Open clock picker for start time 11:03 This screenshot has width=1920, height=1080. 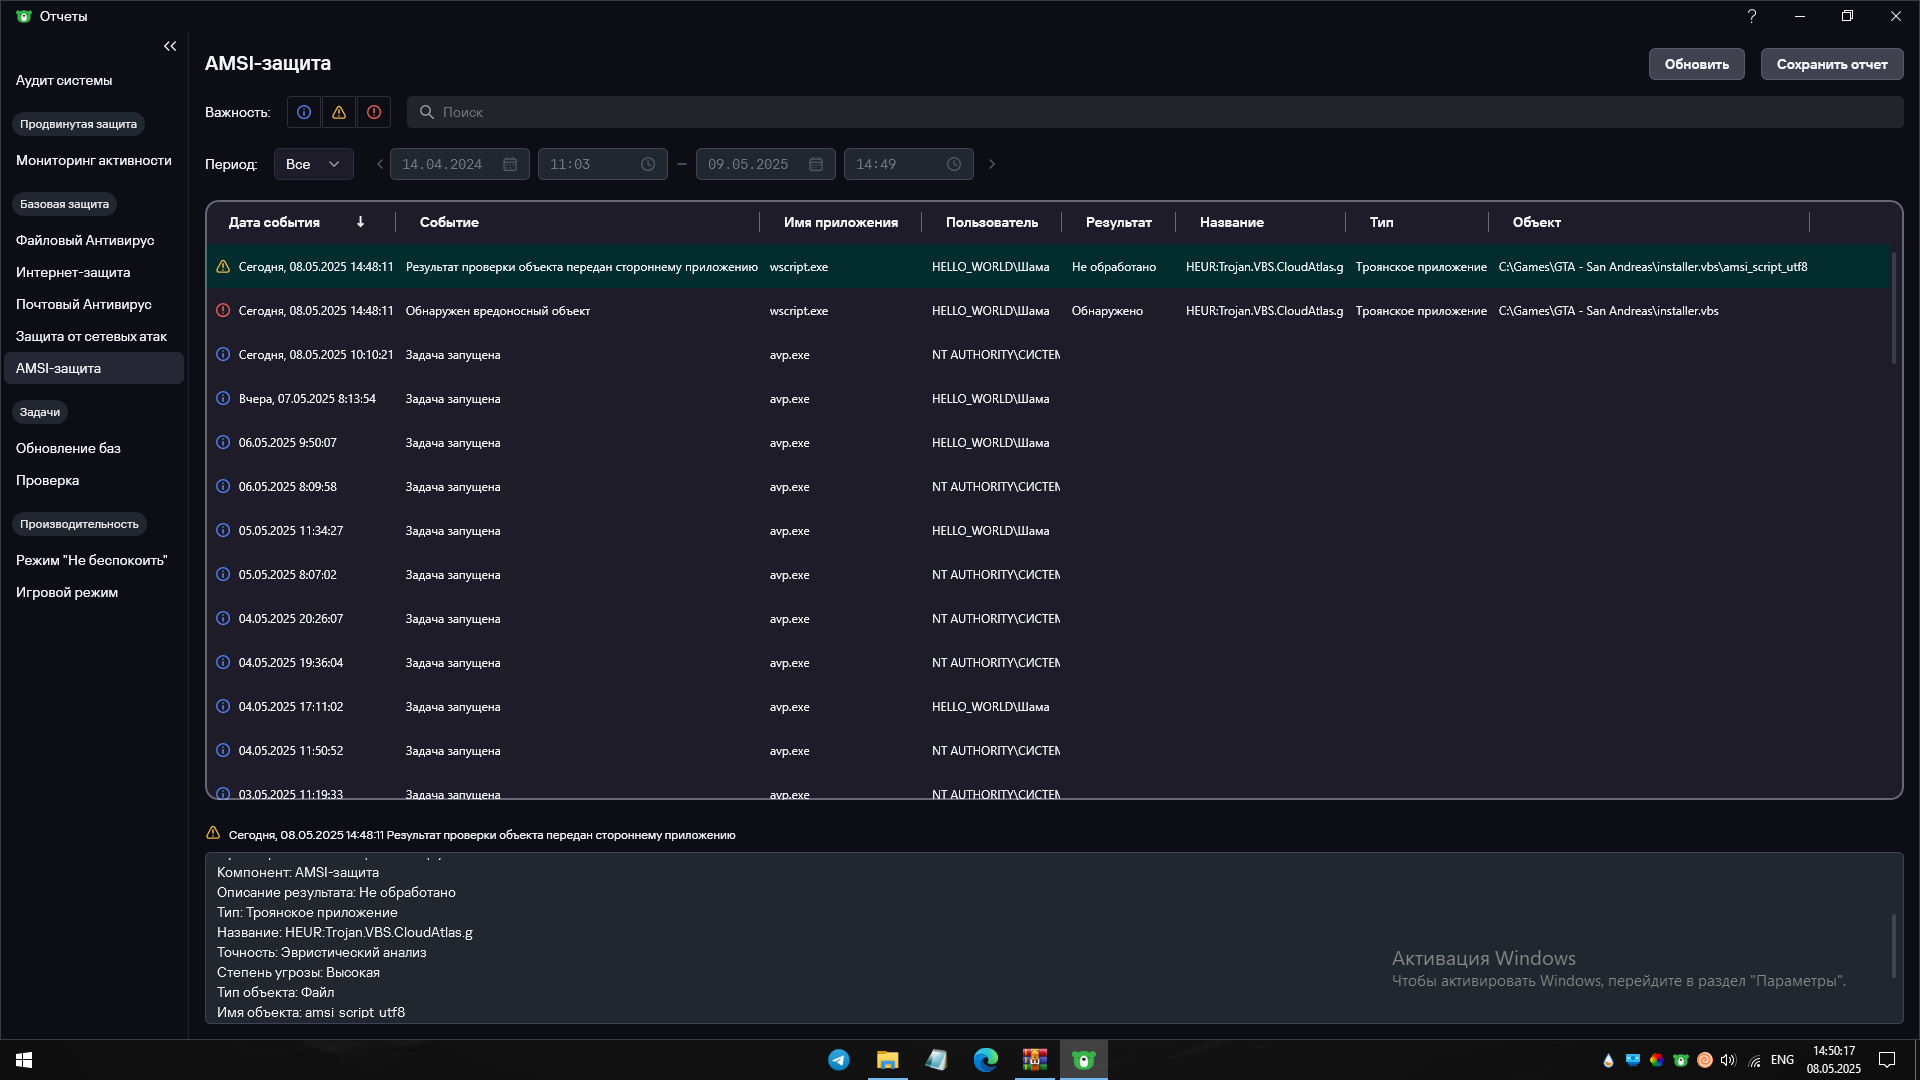click(648, 164)
